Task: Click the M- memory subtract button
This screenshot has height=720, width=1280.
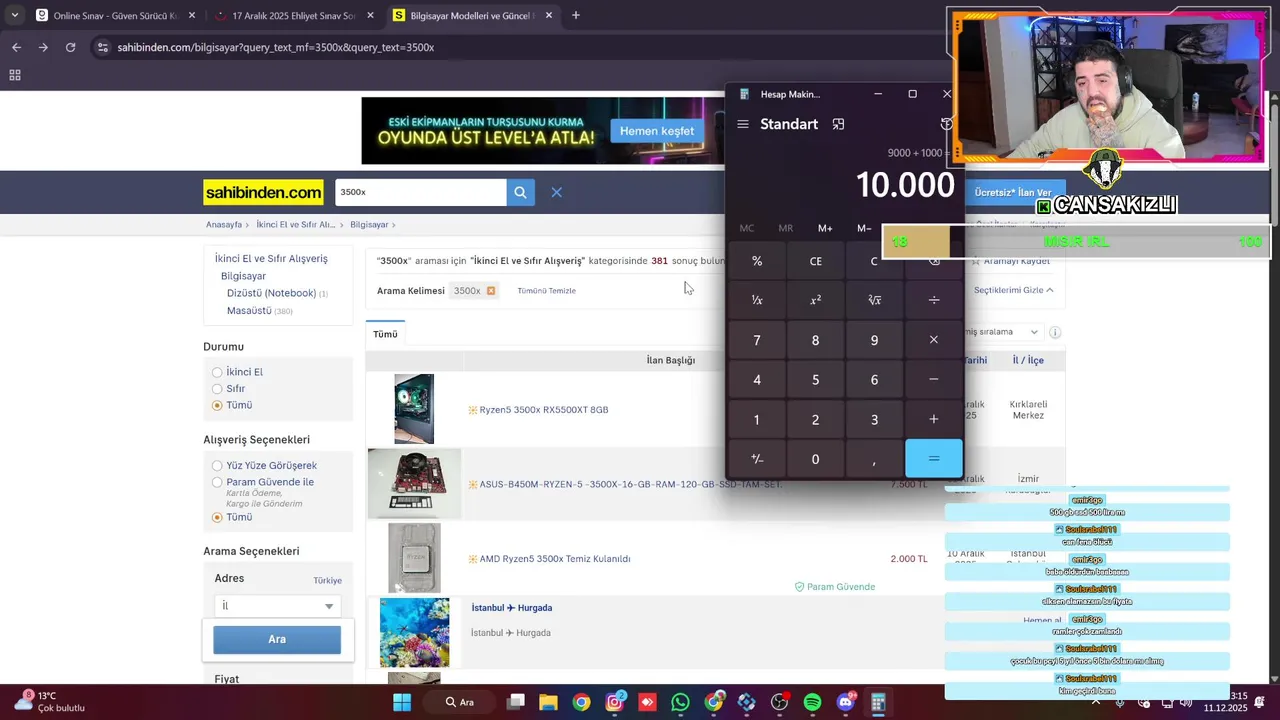Action: pos(864,228)
